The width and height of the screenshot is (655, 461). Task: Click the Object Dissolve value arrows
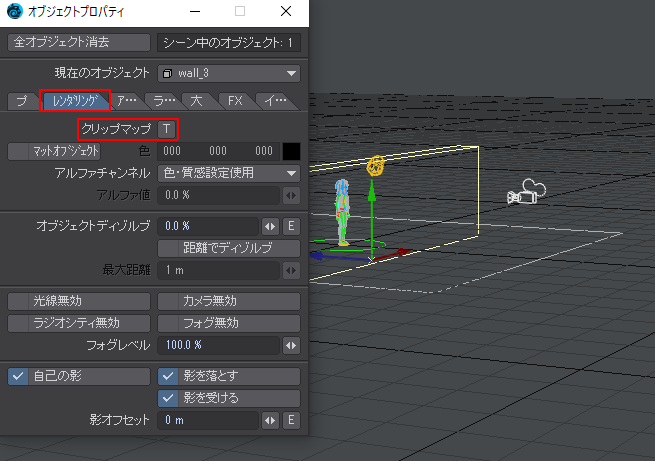[x=270, y=226]
